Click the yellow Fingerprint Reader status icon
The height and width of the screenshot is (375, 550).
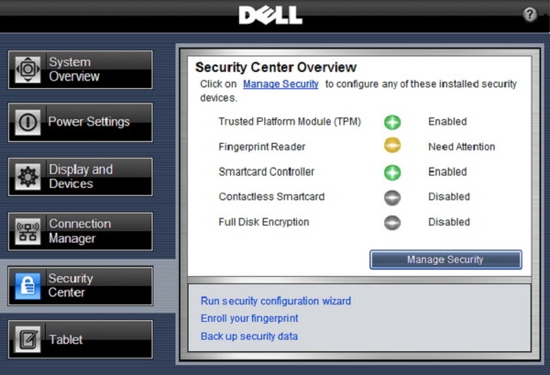(392, 145)
